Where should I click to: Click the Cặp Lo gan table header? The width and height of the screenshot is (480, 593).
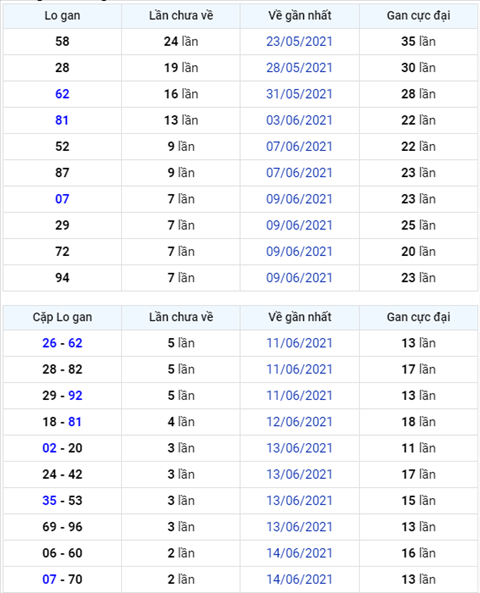click(62, 317)
